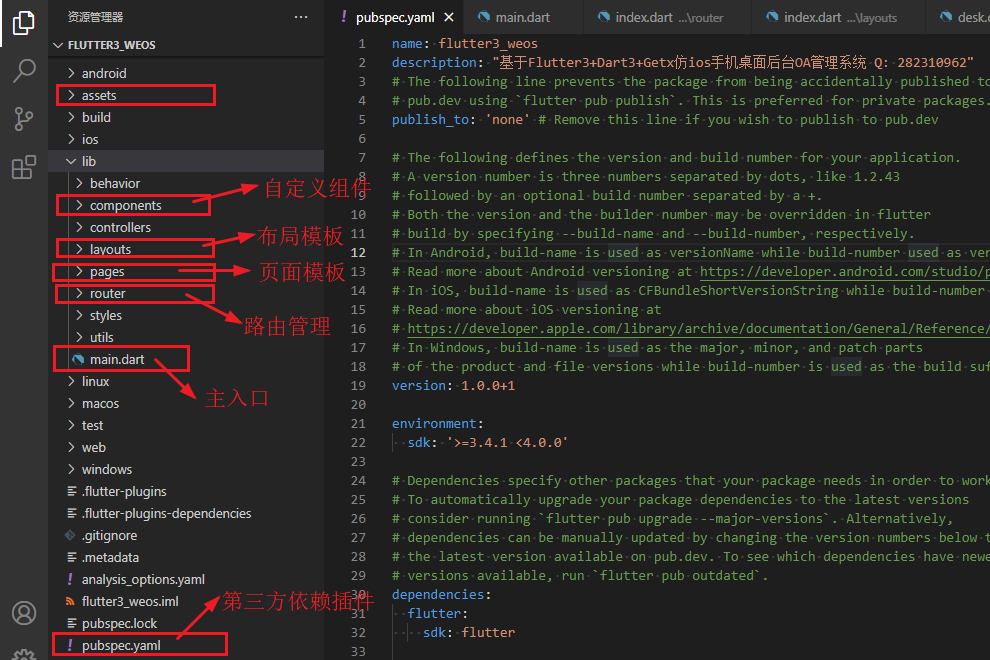Expand the layouts folder
This screenshot has width=990, height=660.
187,249
